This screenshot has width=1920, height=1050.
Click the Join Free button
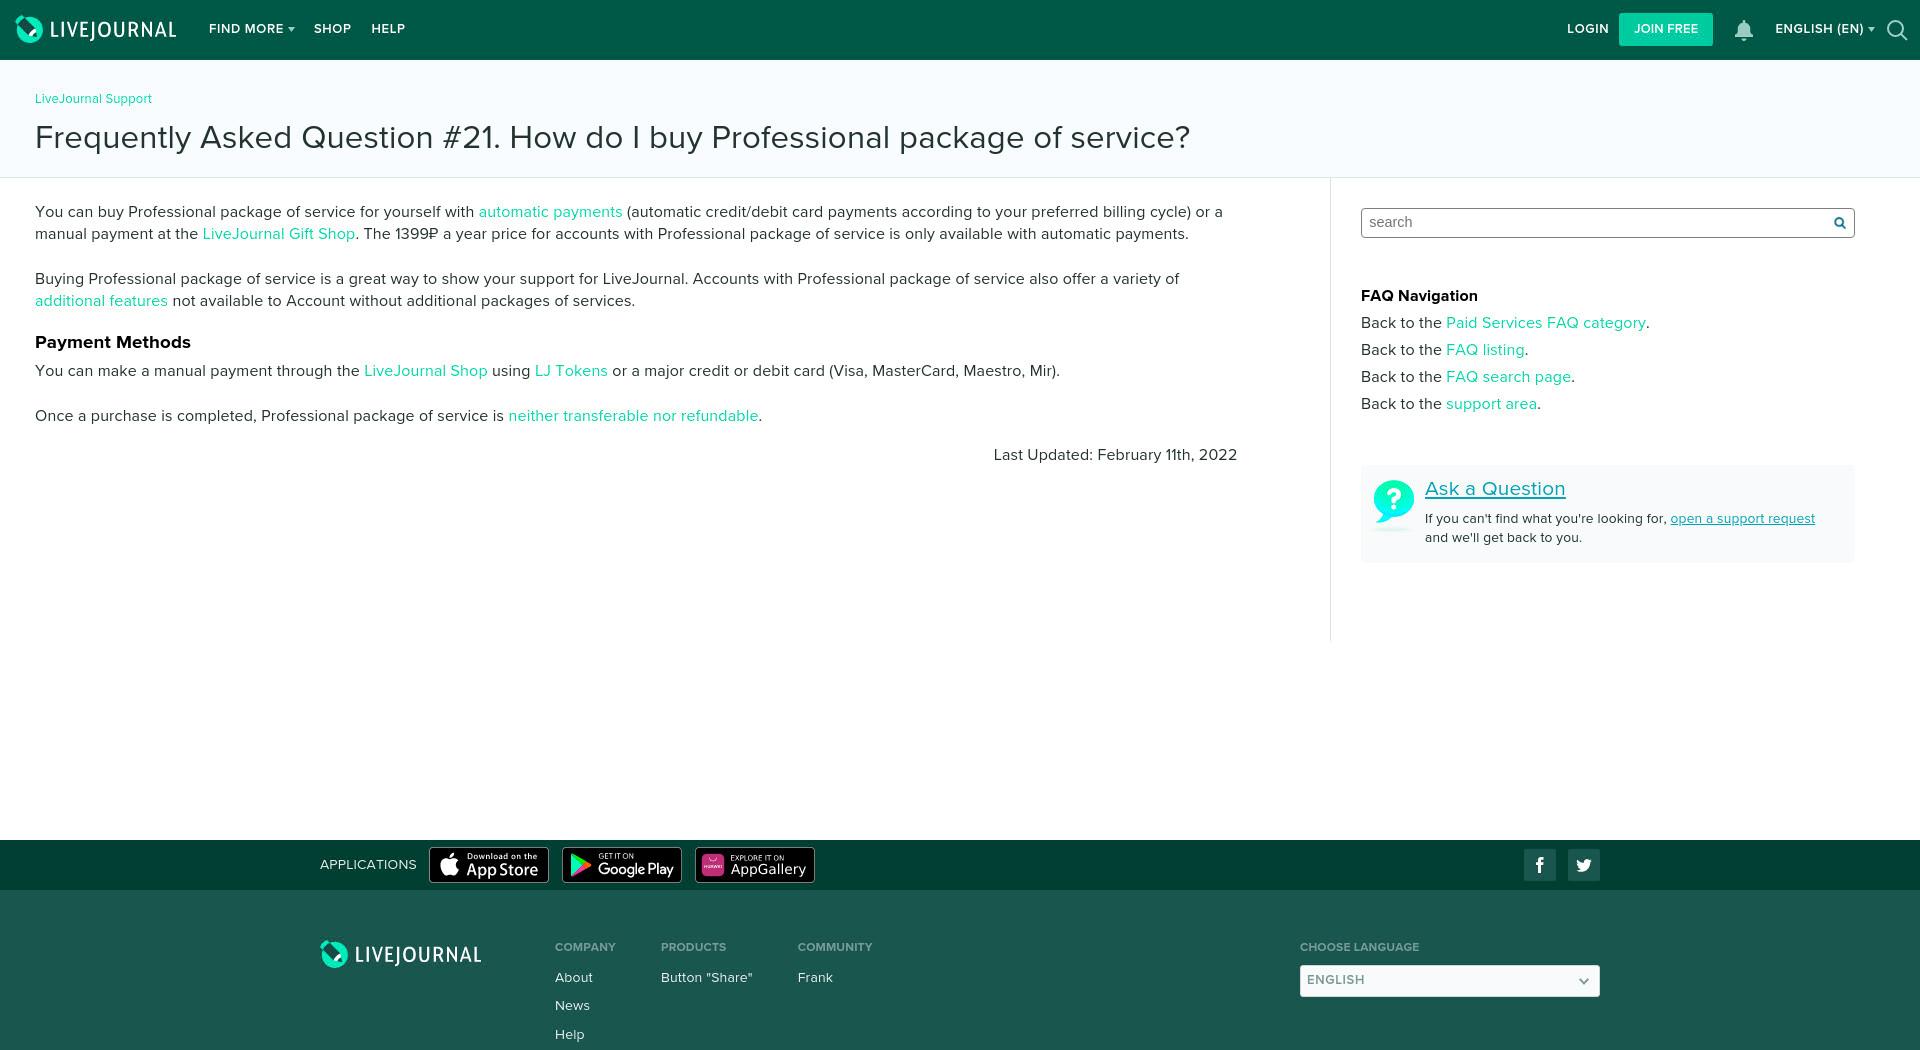1665,29
